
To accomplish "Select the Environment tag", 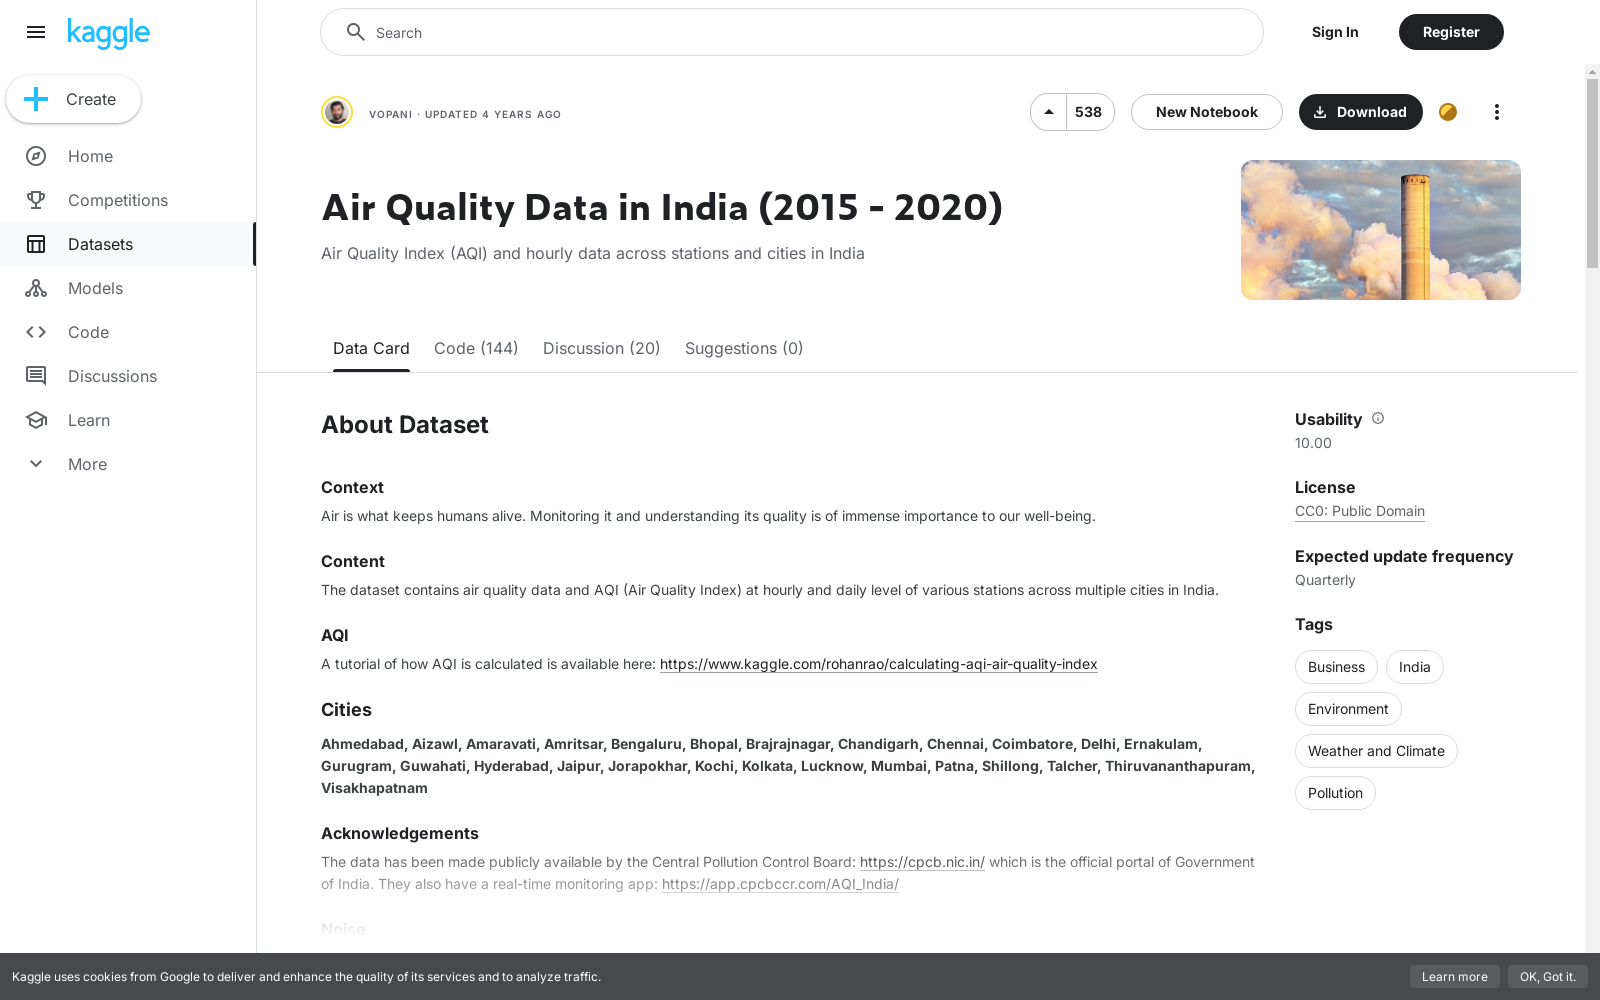I will pos(1348,709).
